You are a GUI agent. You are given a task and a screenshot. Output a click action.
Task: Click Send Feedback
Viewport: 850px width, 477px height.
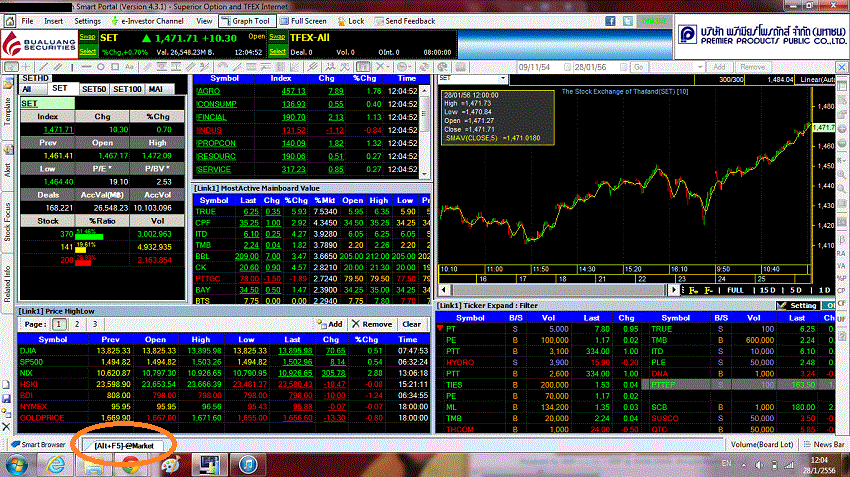tap(404, 21)
